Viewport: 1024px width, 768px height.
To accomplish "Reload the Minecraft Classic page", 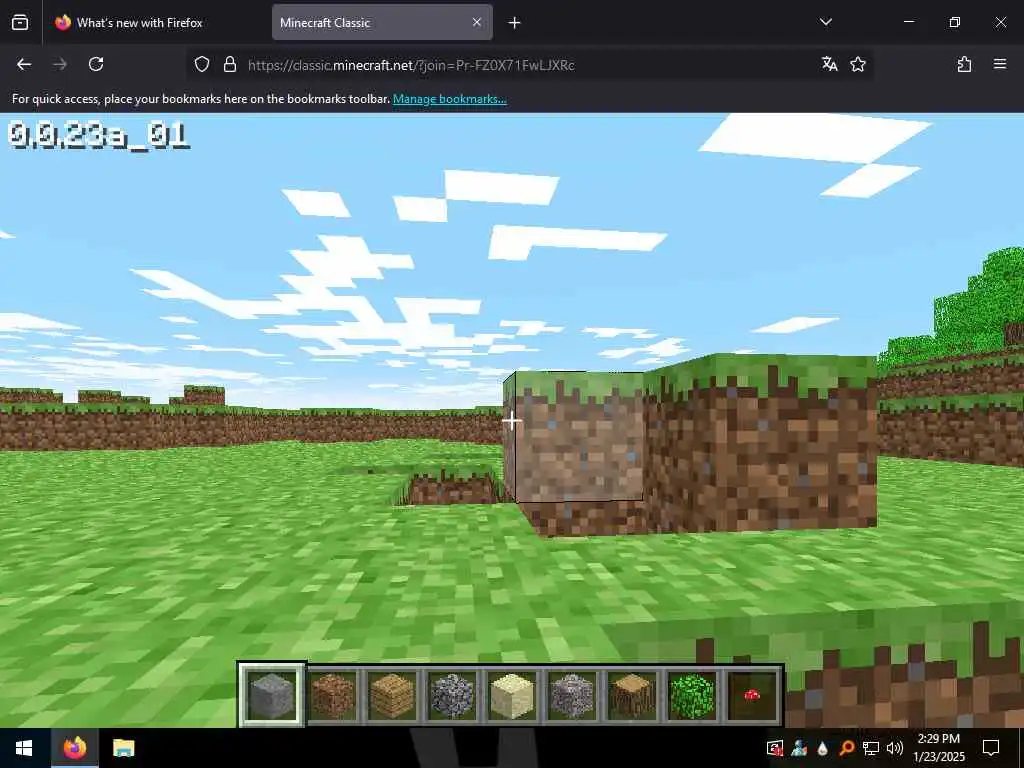I will (96, 64).
